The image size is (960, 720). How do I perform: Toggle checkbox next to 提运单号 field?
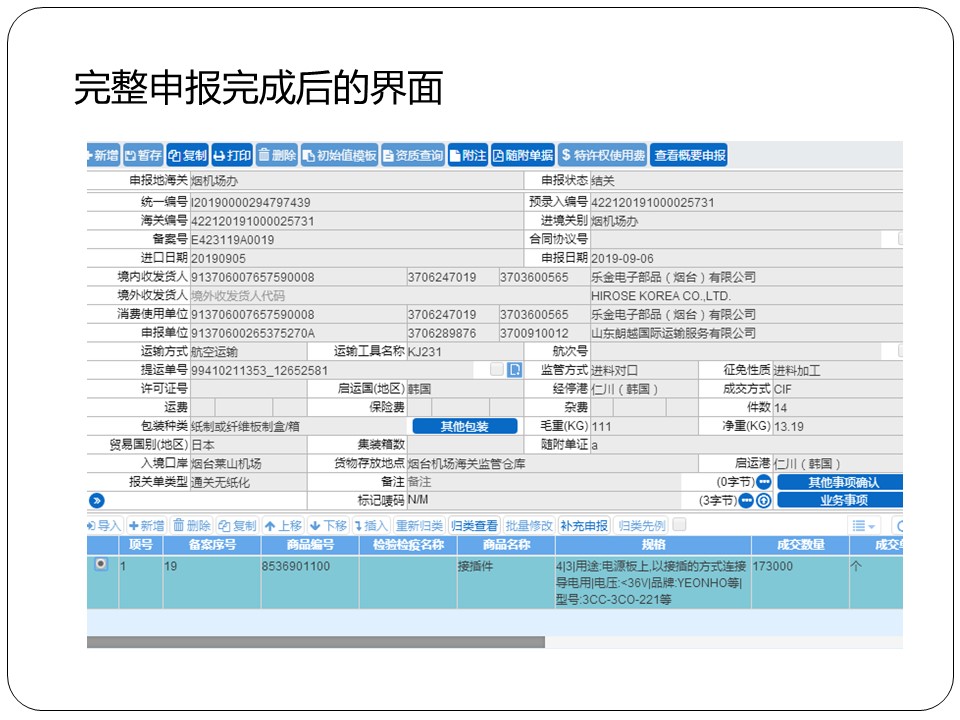point(497,370)
